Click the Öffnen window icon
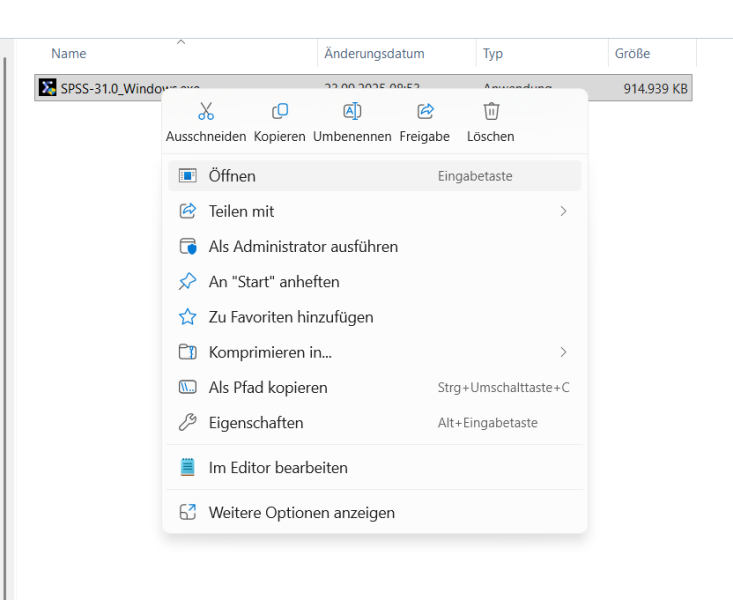This screenshot has width=733, height=600. [x=187, y=176]
